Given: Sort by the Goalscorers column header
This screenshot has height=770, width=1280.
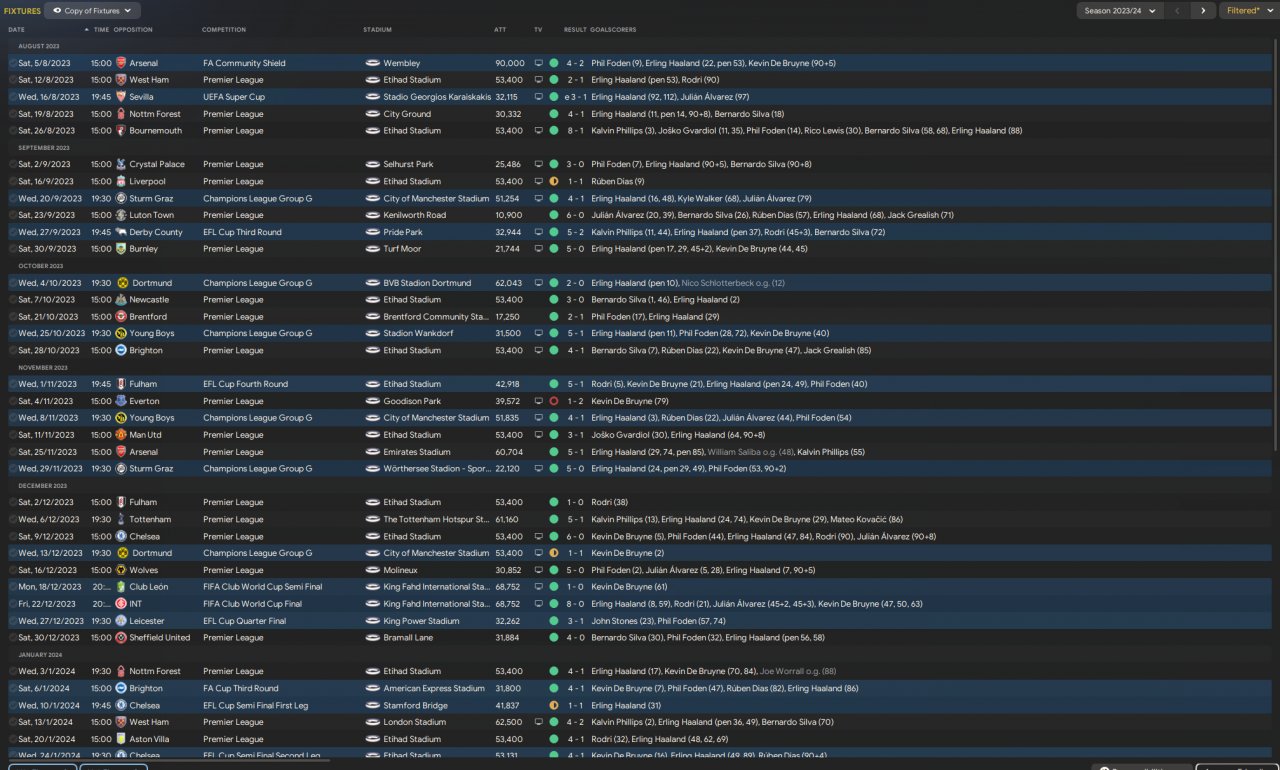Looking at the screenshot, I should [x=613, y=30].
